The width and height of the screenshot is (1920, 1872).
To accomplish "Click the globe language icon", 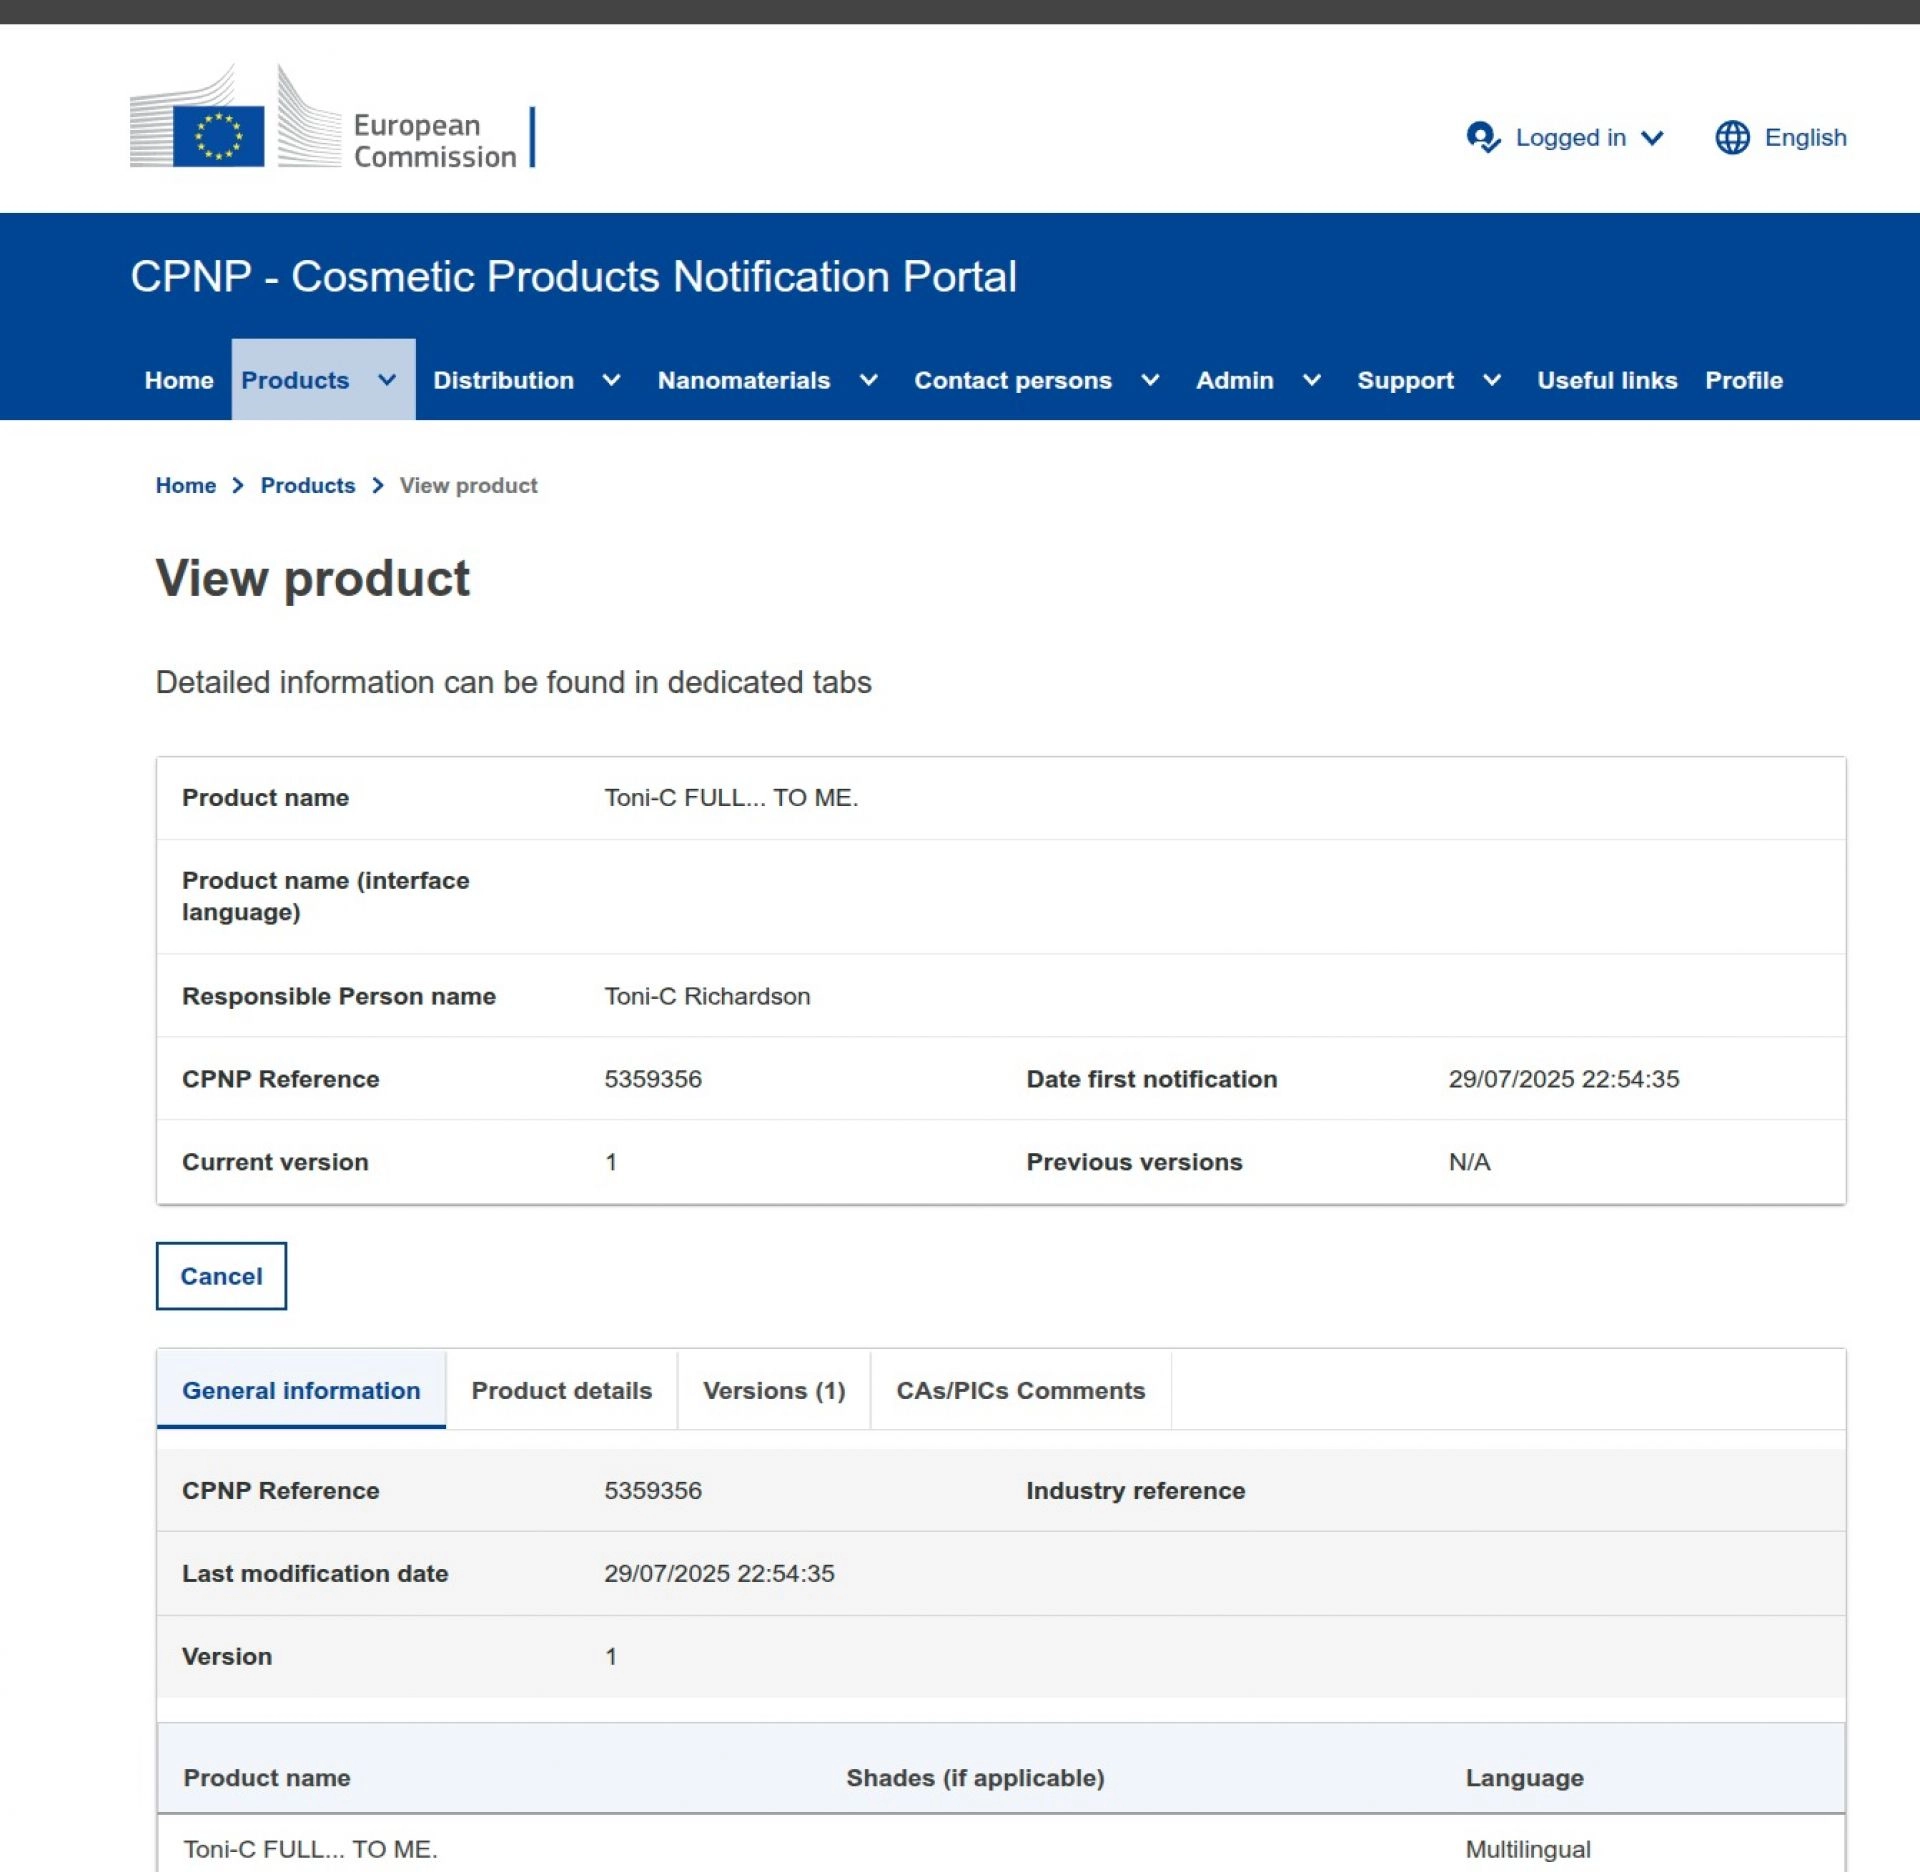I will (1732, 138).
